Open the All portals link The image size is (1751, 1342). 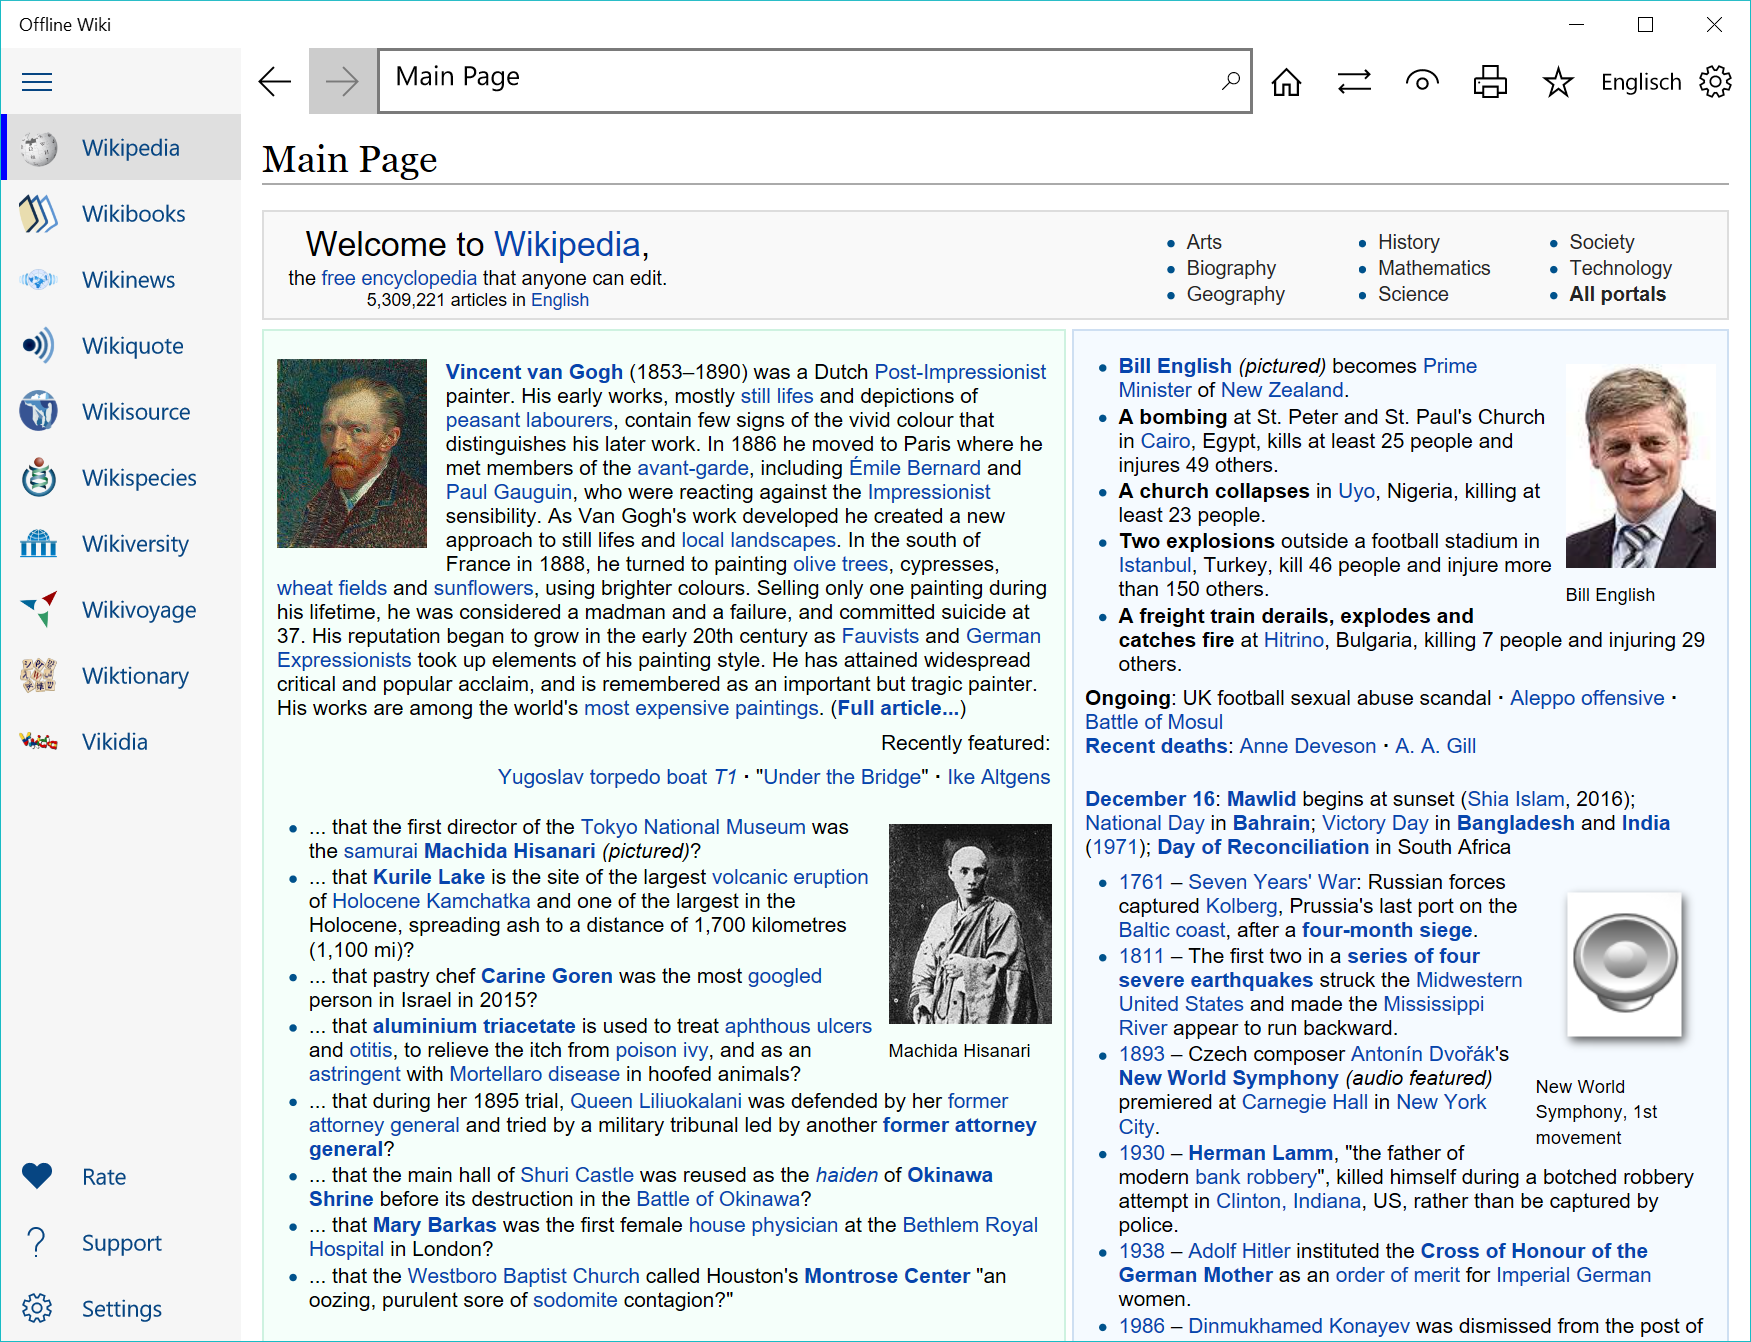pos(1617,294)
